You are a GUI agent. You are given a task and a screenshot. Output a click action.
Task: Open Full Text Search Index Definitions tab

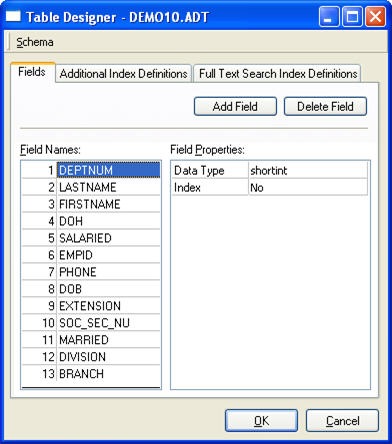click(278, 73)
